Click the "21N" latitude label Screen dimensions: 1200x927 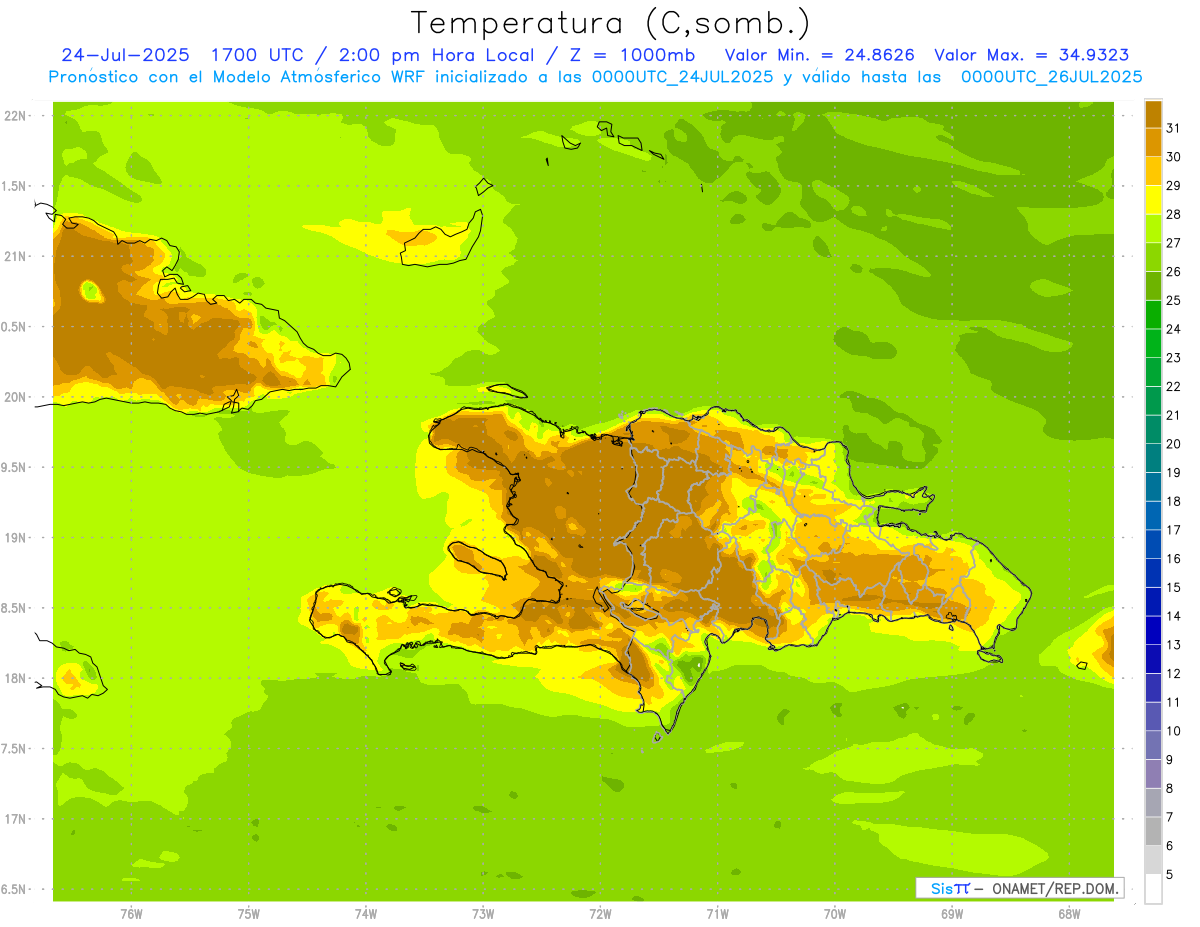click(16, 256)
